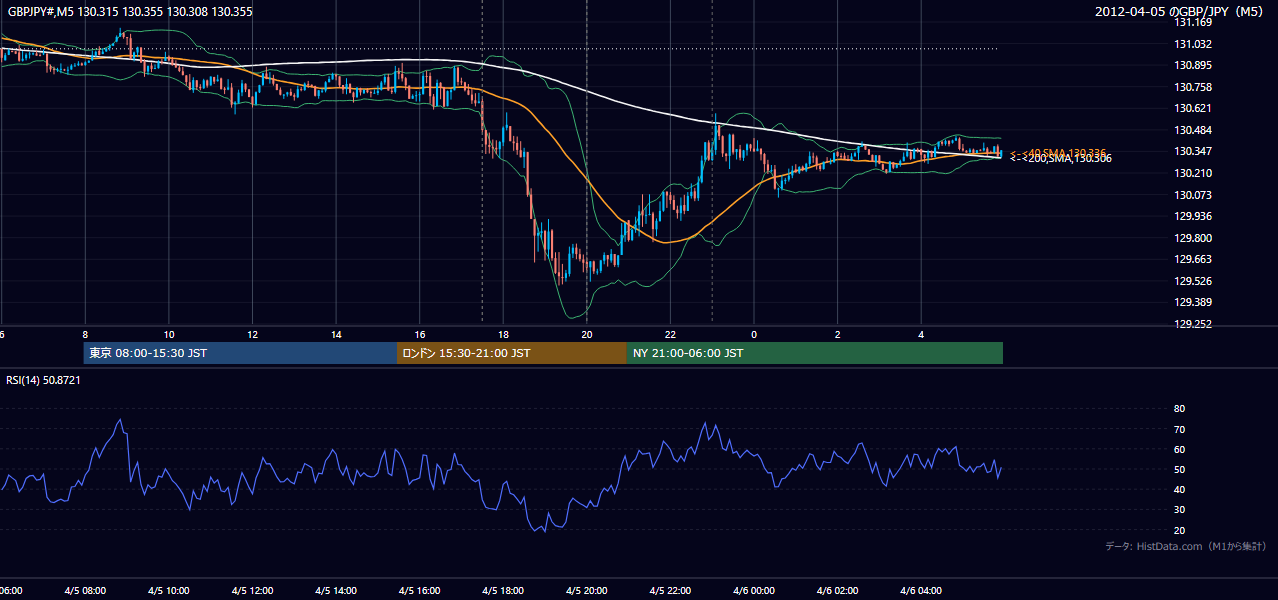Click the GBPJPY#,M5 price header text
1278x600 pixels.
click(130, 11)
